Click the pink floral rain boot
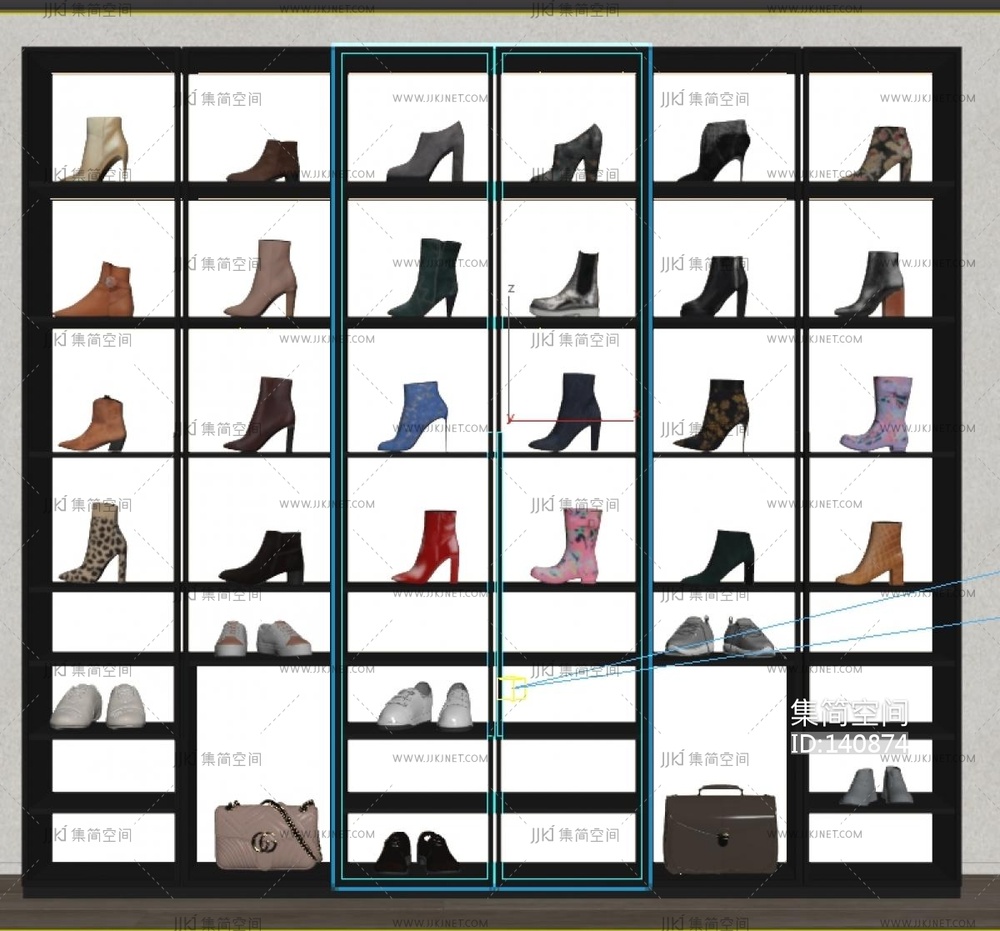 tap(566, 546)
